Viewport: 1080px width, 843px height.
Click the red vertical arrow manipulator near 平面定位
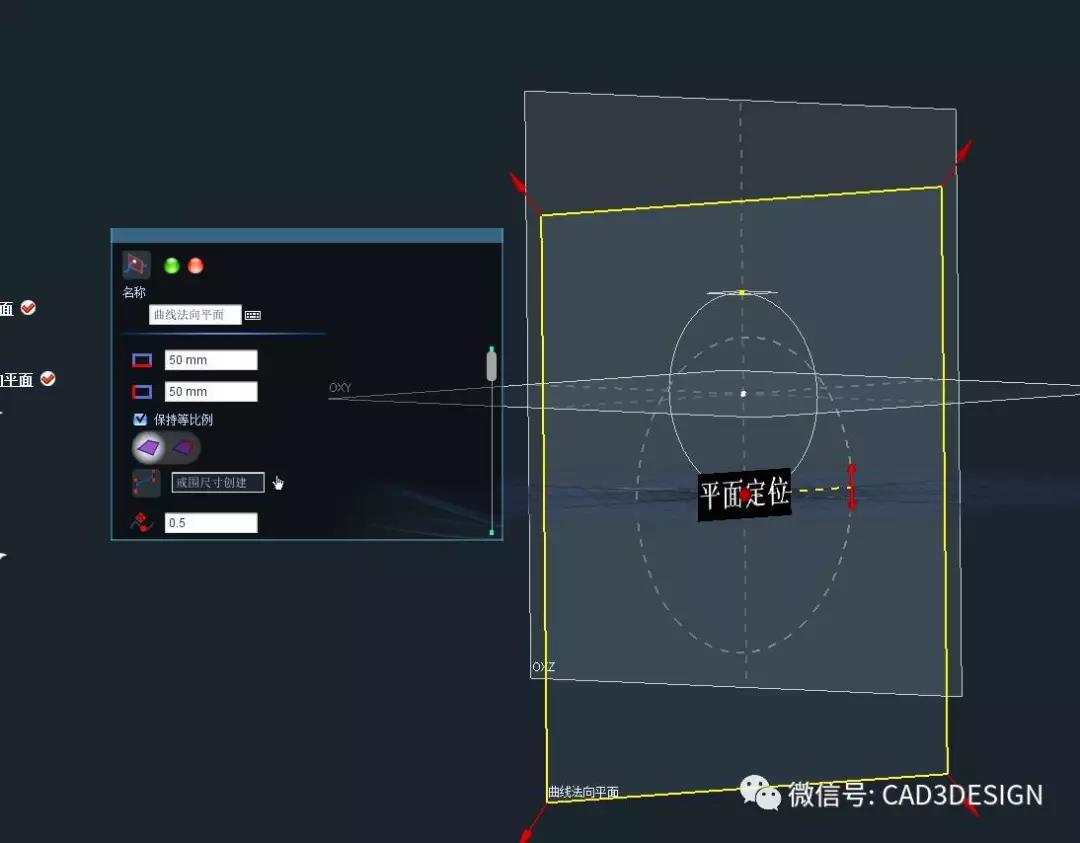tap(852, 487)
